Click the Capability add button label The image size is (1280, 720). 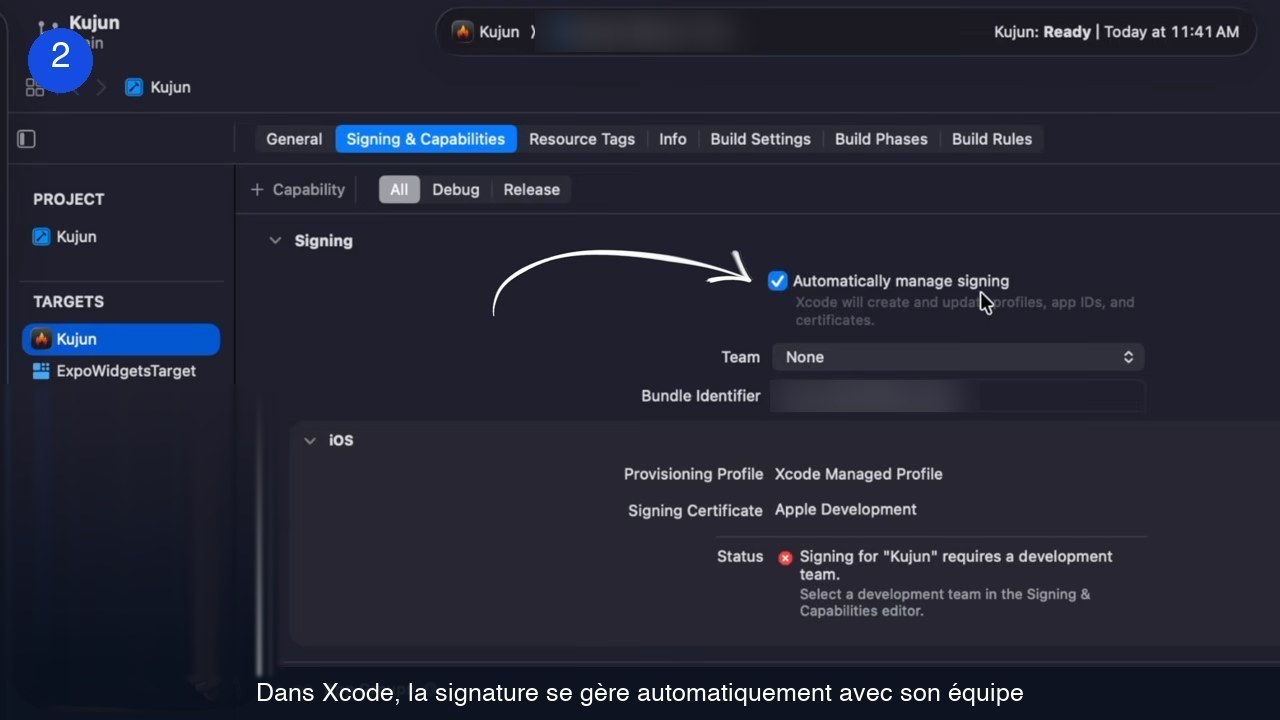click(309, 189)
